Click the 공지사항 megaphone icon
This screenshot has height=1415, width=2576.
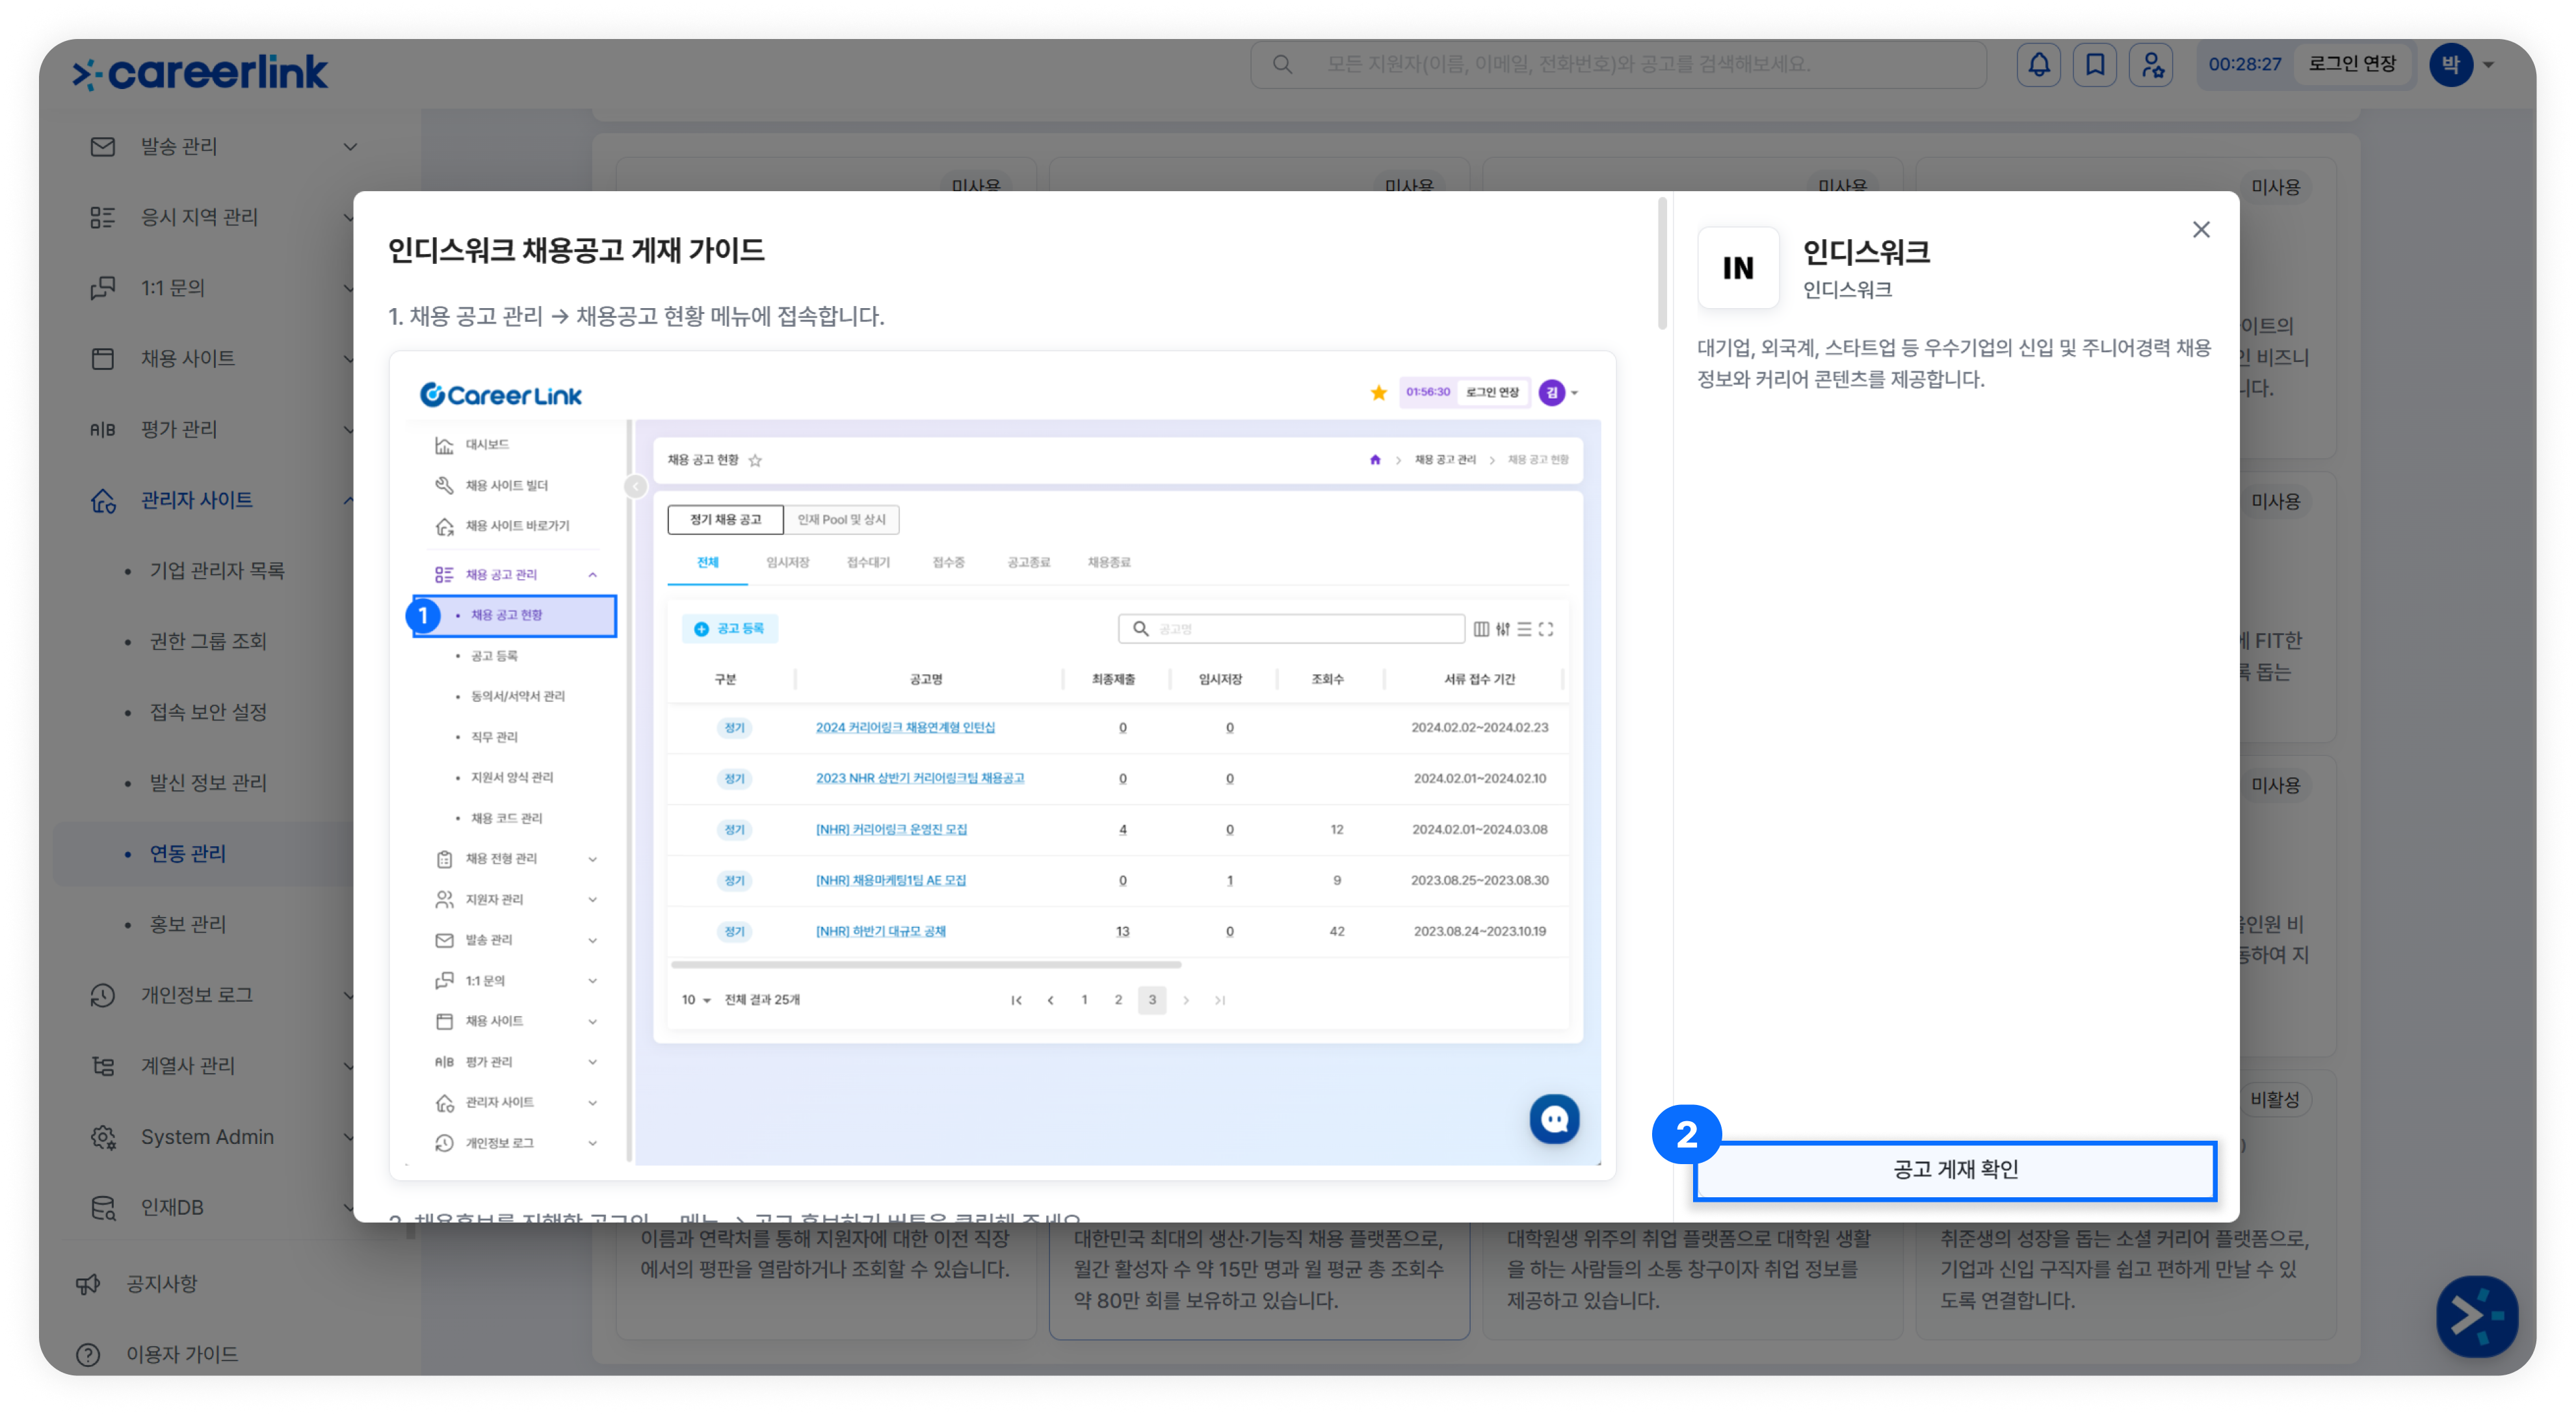click(89, 1283)
